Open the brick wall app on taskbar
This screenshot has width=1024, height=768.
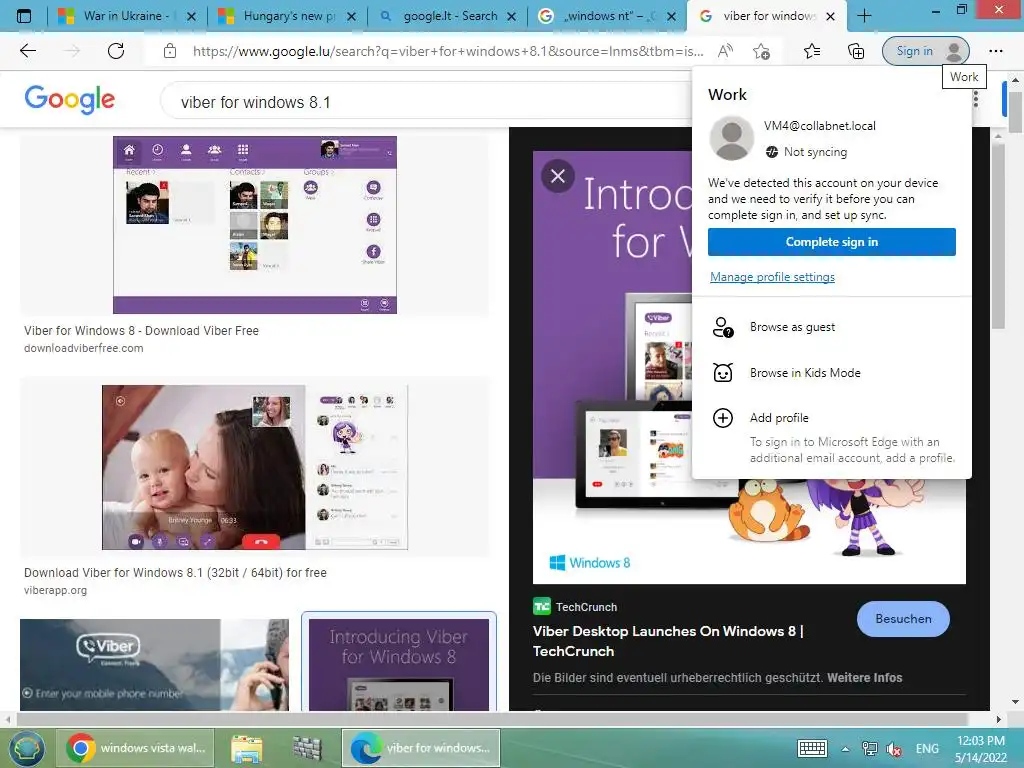point(307,749)
